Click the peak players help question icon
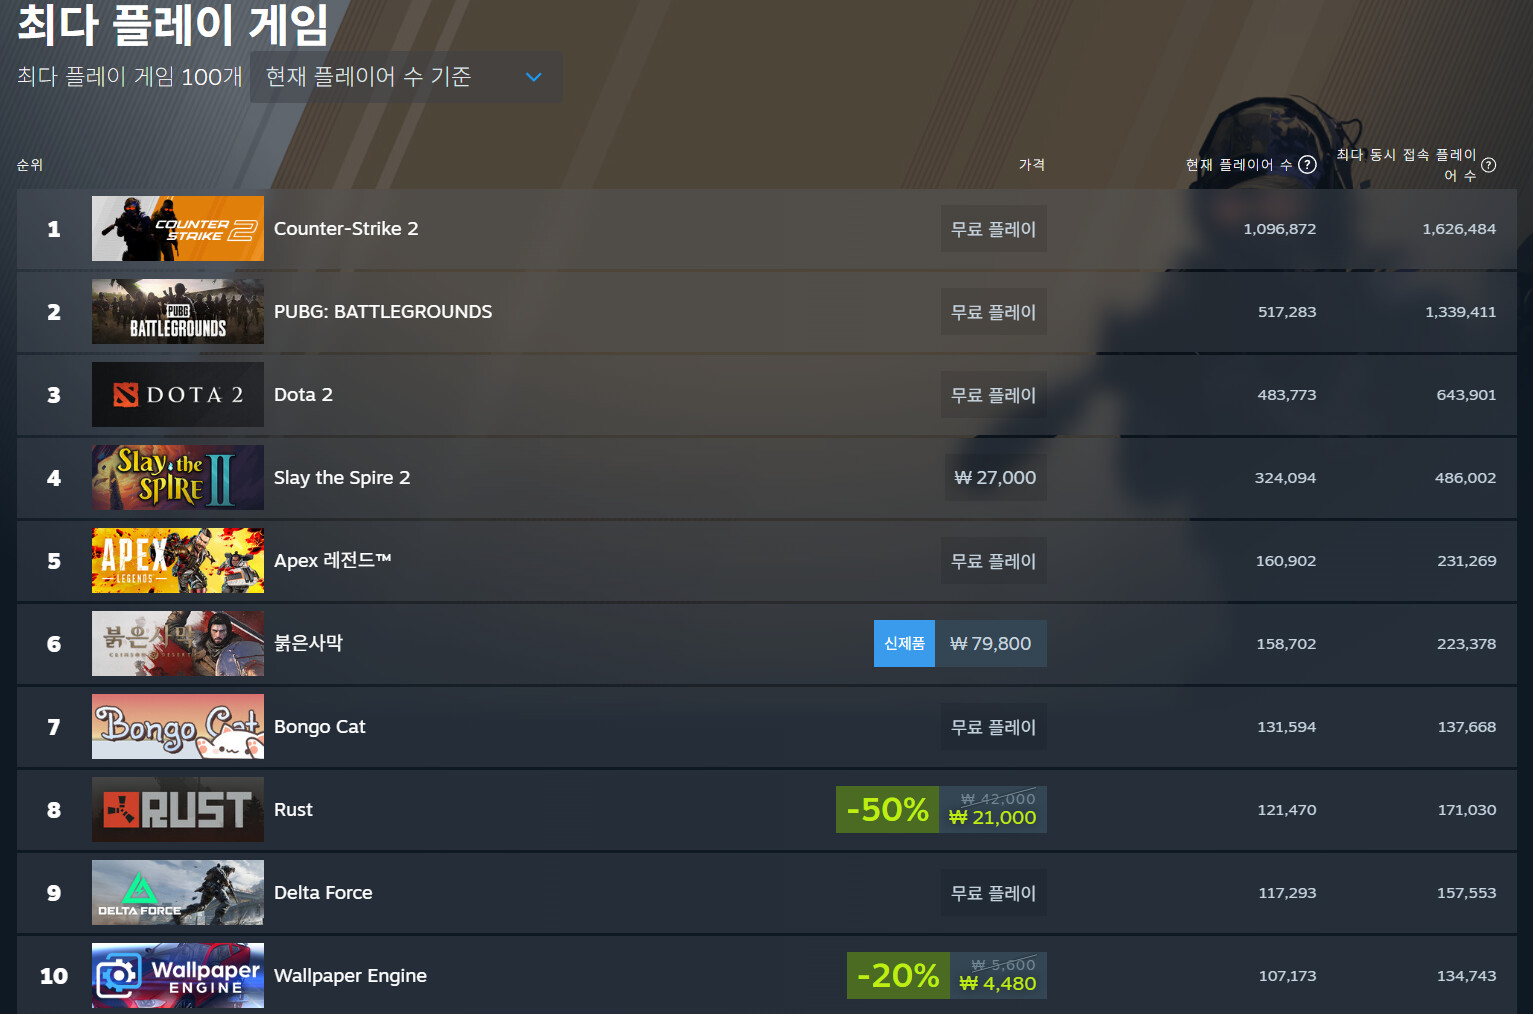1533x1014 pixels. (x=1488, y=165)
